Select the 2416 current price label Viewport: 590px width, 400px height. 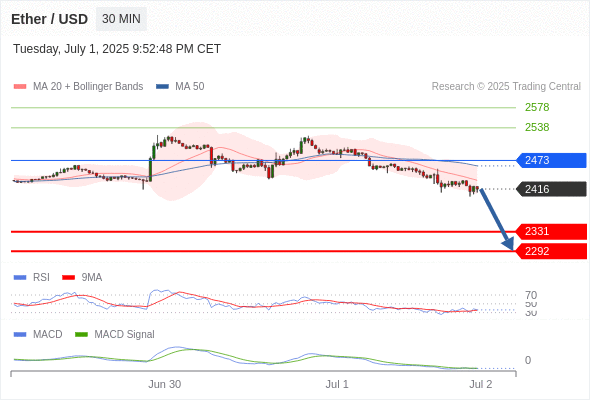[x=551, y=189]
